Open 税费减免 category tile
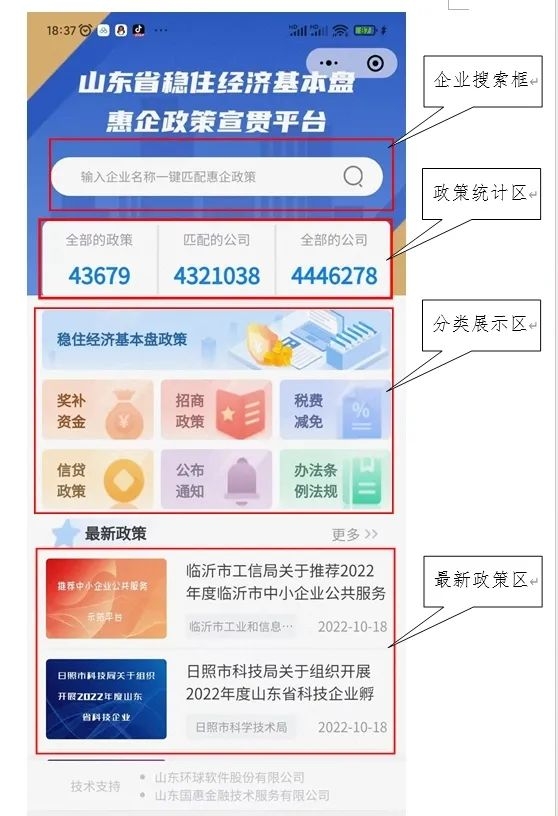The height and width of the screenshot is (816, 558). 335,410
